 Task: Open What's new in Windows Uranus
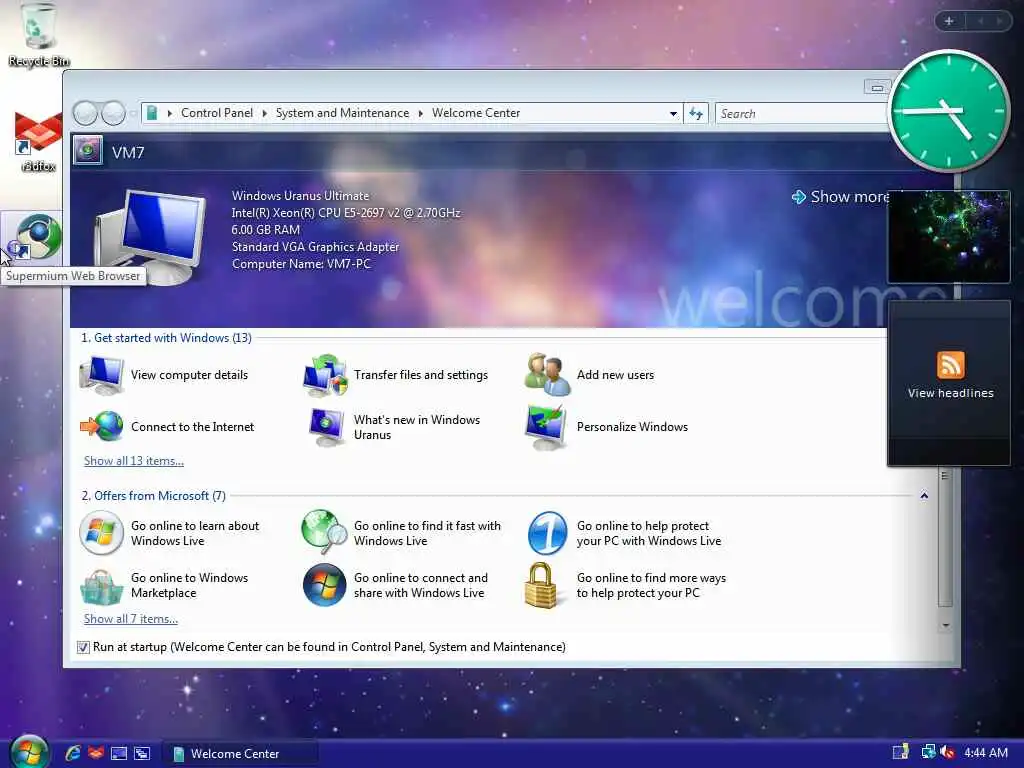(x=394, y=427)
